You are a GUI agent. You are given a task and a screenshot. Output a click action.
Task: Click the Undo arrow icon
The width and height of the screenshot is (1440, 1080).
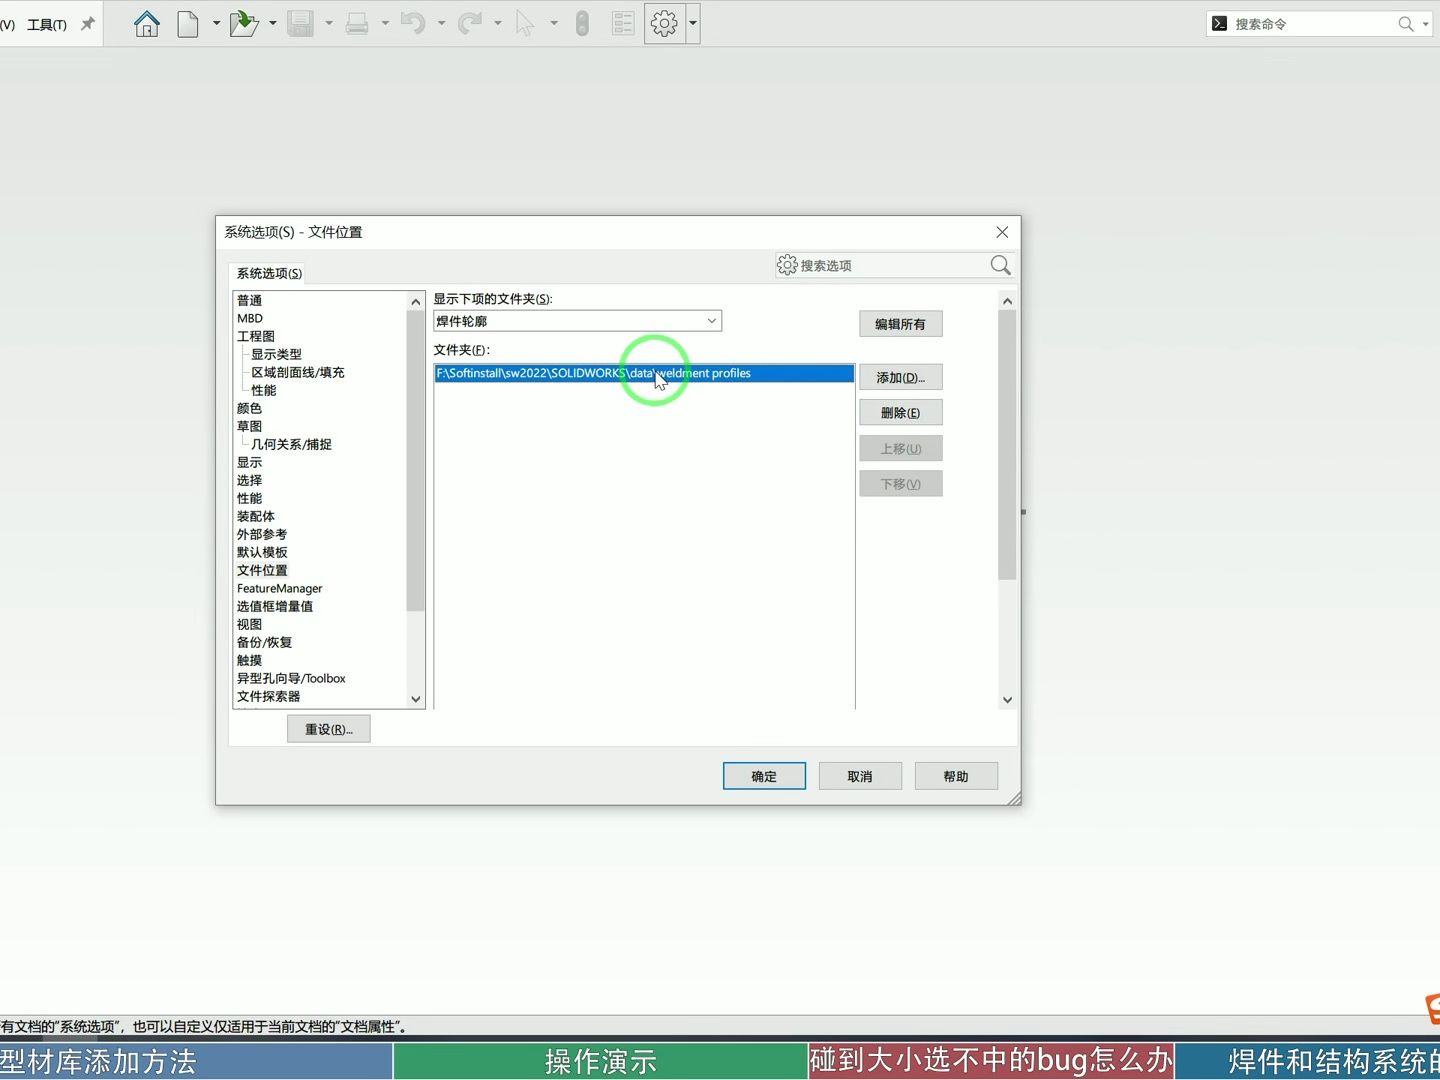point(413,23)
